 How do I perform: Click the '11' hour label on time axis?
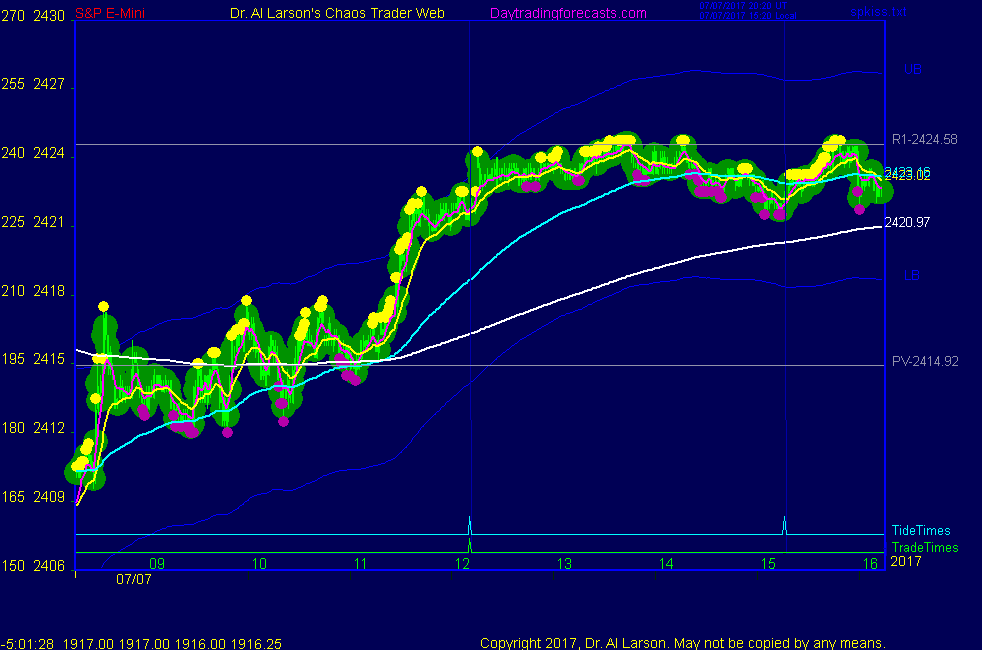(x=361, y=564)
